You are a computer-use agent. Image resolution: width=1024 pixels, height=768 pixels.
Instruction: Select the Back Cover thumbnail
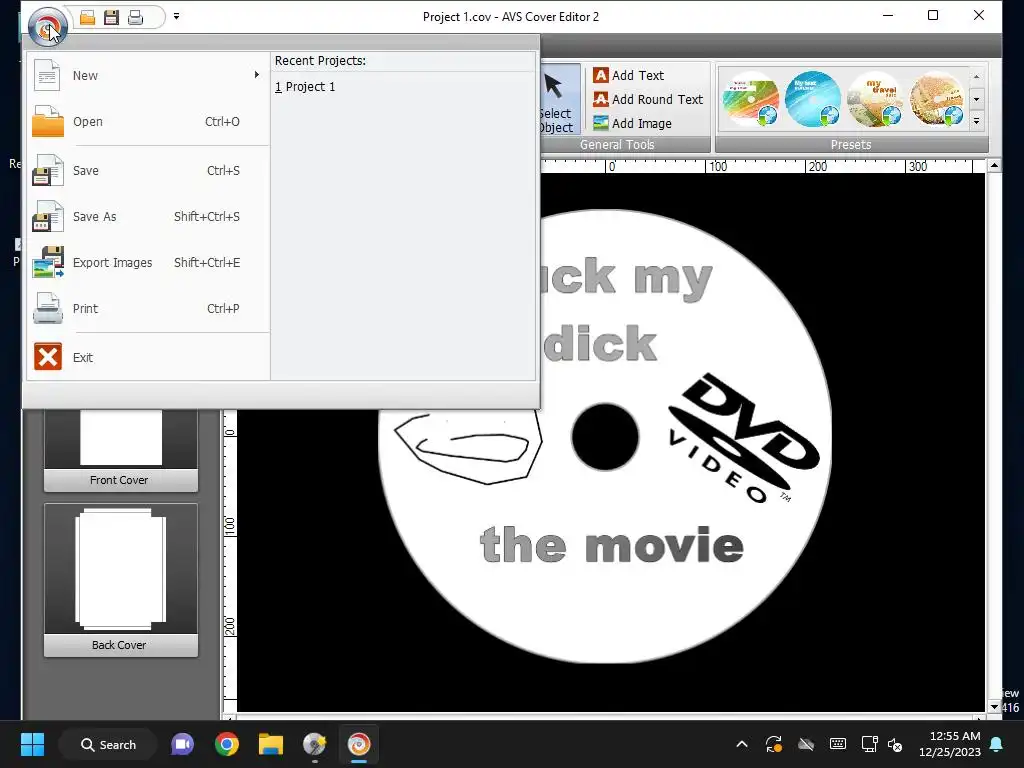point(121,580)
